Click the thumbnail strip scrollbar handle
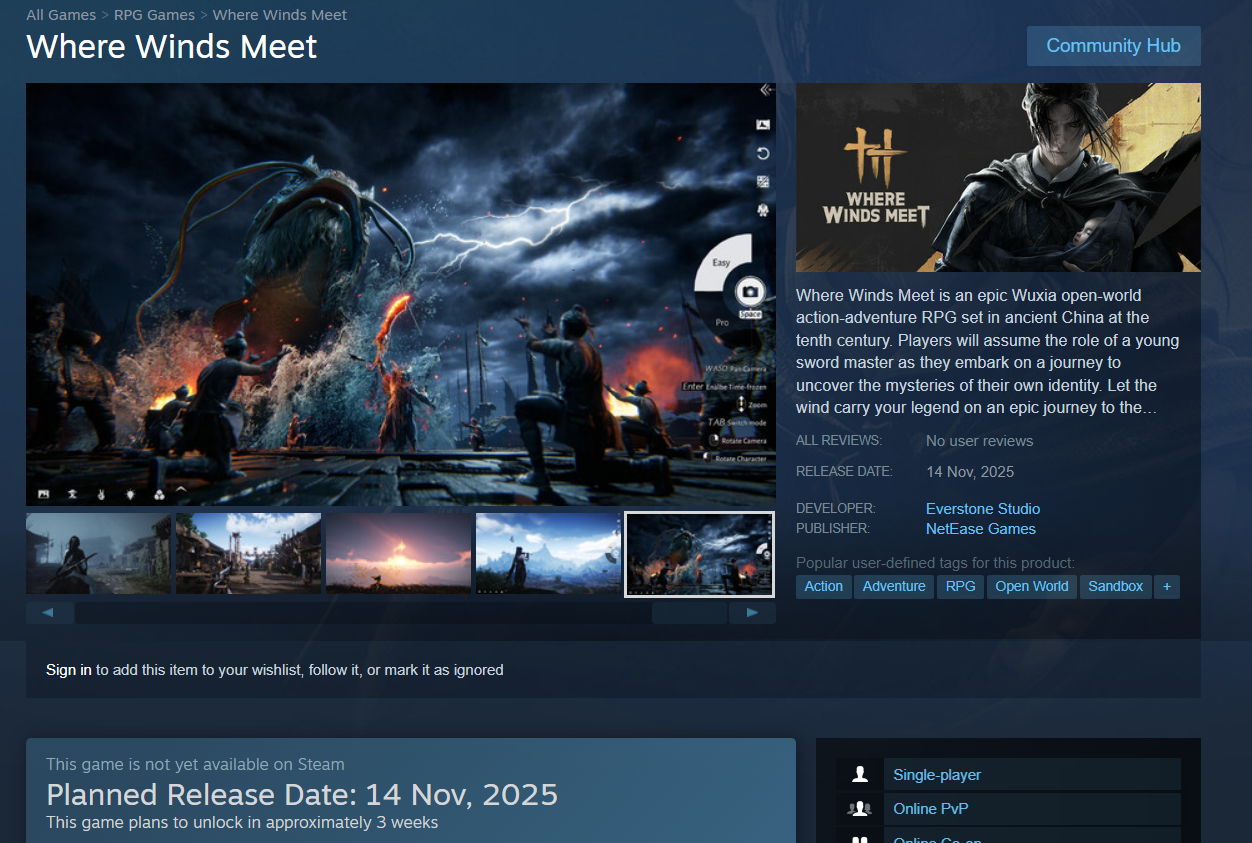Screen dimensions: 1252x843 pyautogui.click(x=689, y=613)
